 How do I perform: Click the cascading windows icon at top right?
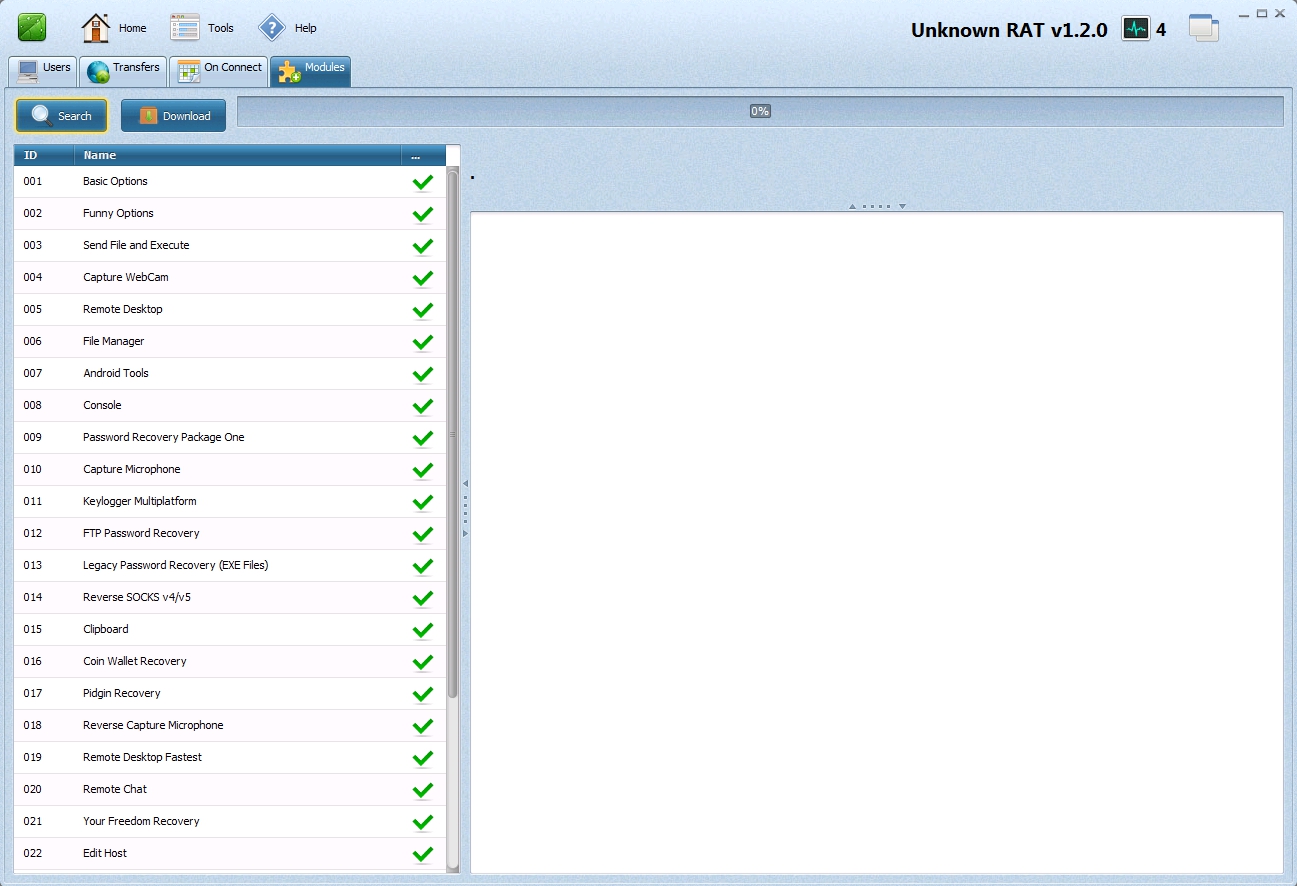[x=1203, y=28]
